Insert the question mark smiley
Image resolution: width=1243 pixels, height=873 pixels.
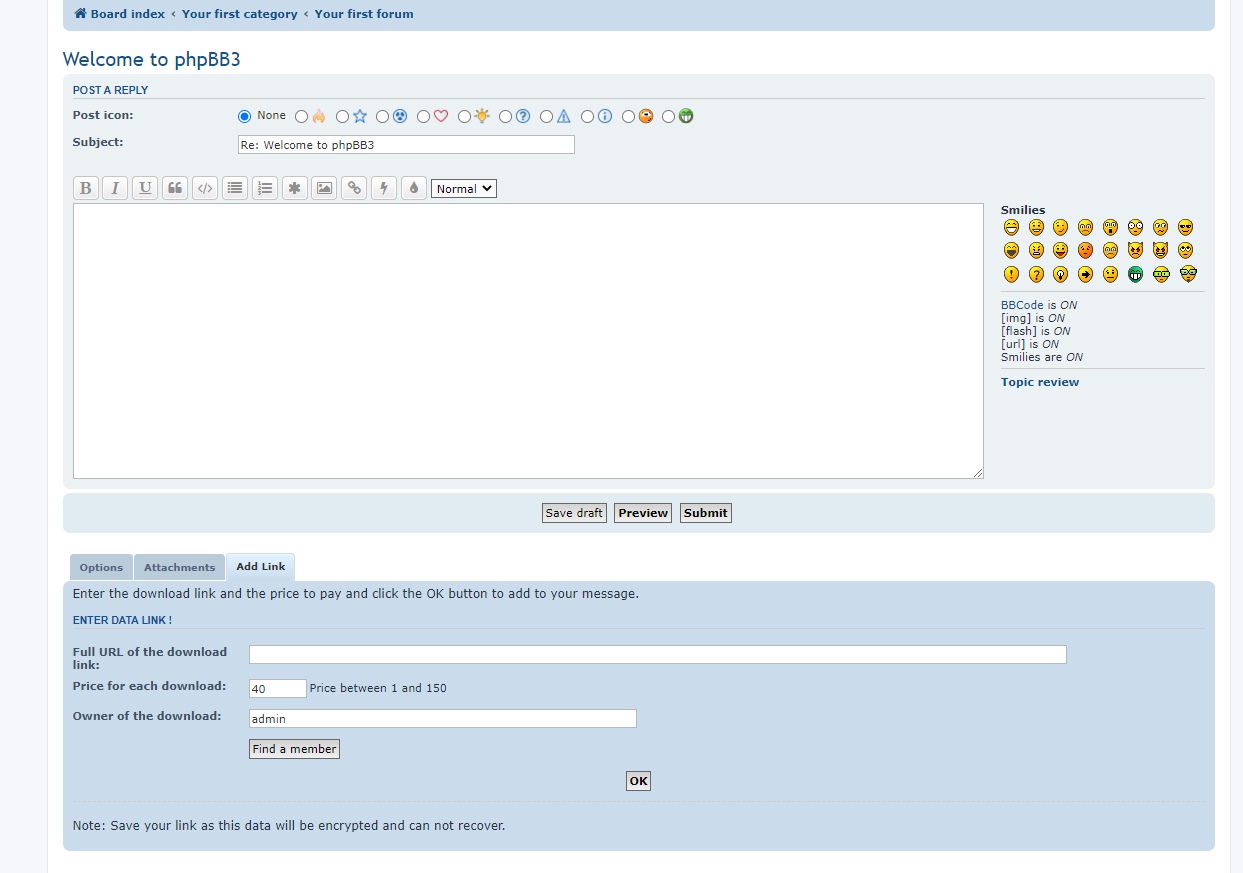[1036, 274]
